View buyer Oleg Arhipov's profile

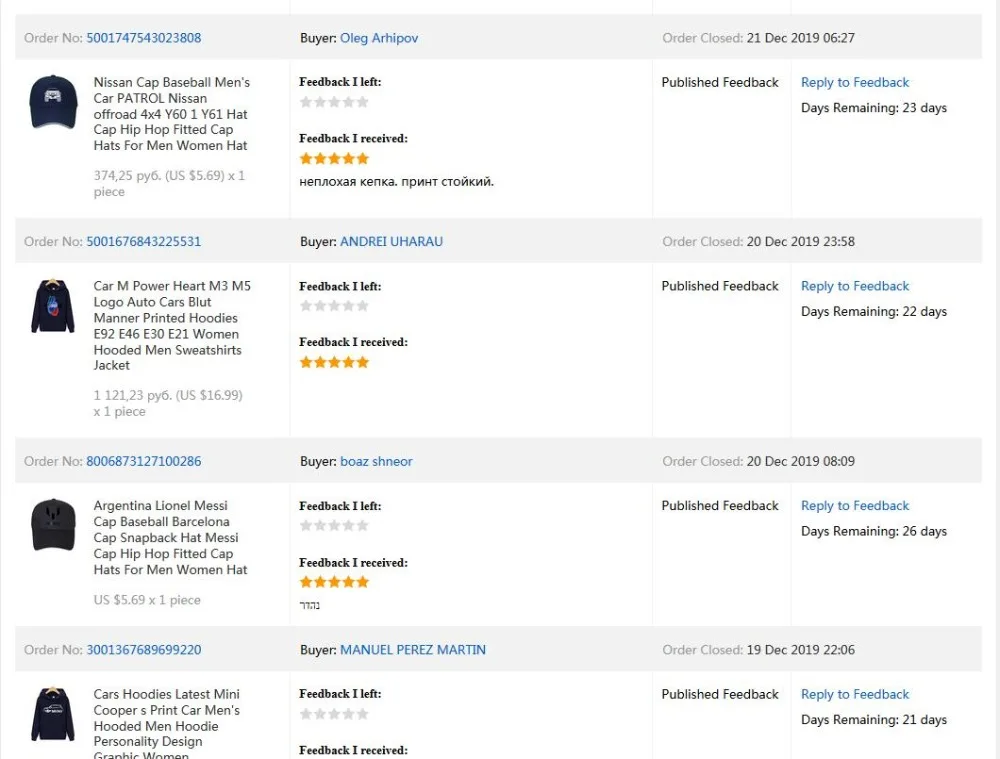coord(379,38)
